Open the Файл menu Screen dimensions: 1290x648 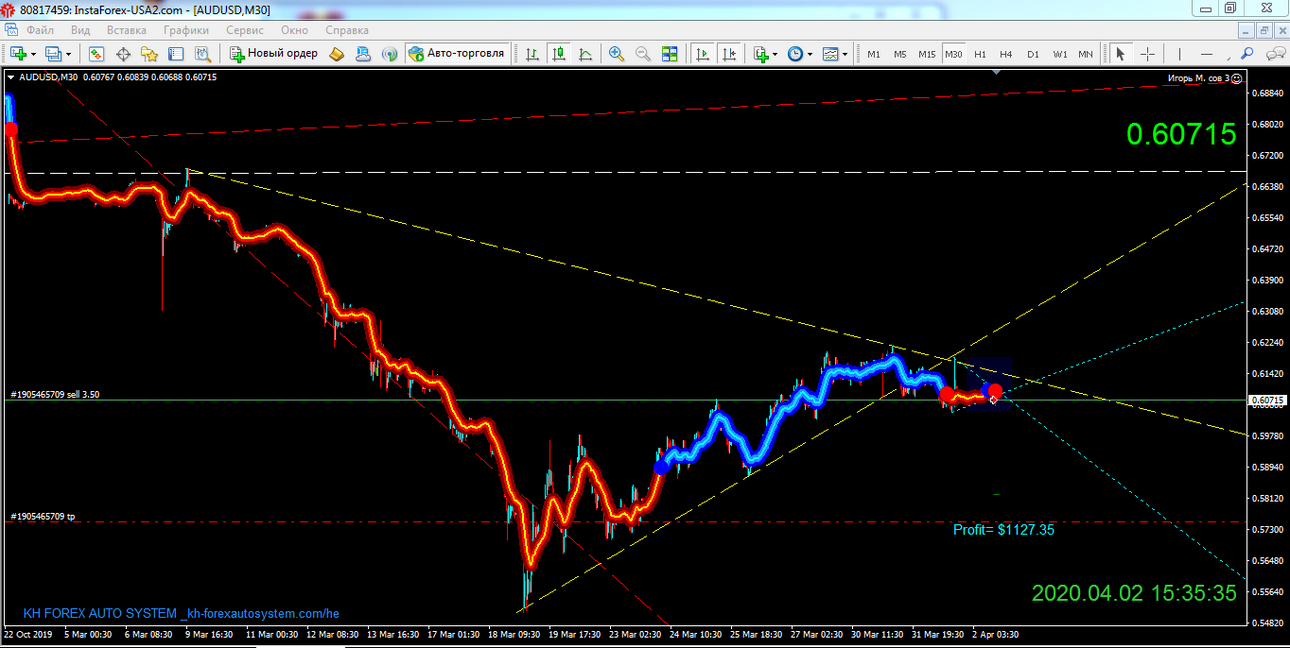coord(40,30)
